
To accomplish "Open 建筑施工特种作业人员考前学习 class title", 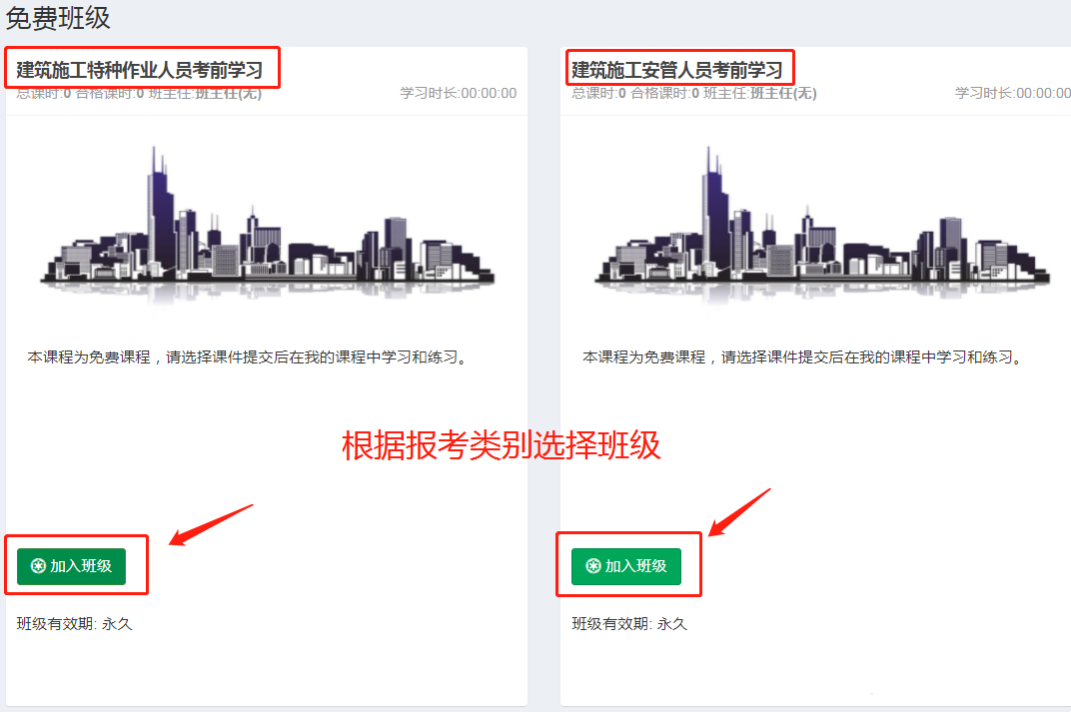I will pos(139,70).
